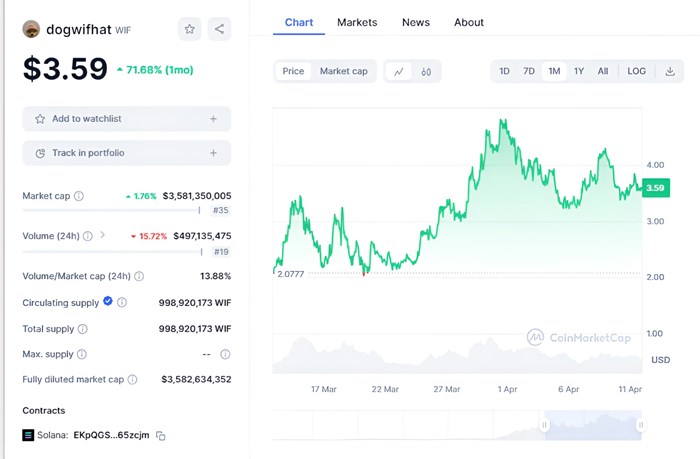Select the Price toggle
The height and width of the screenshot is (459, 700).
[x=293, y=71]
